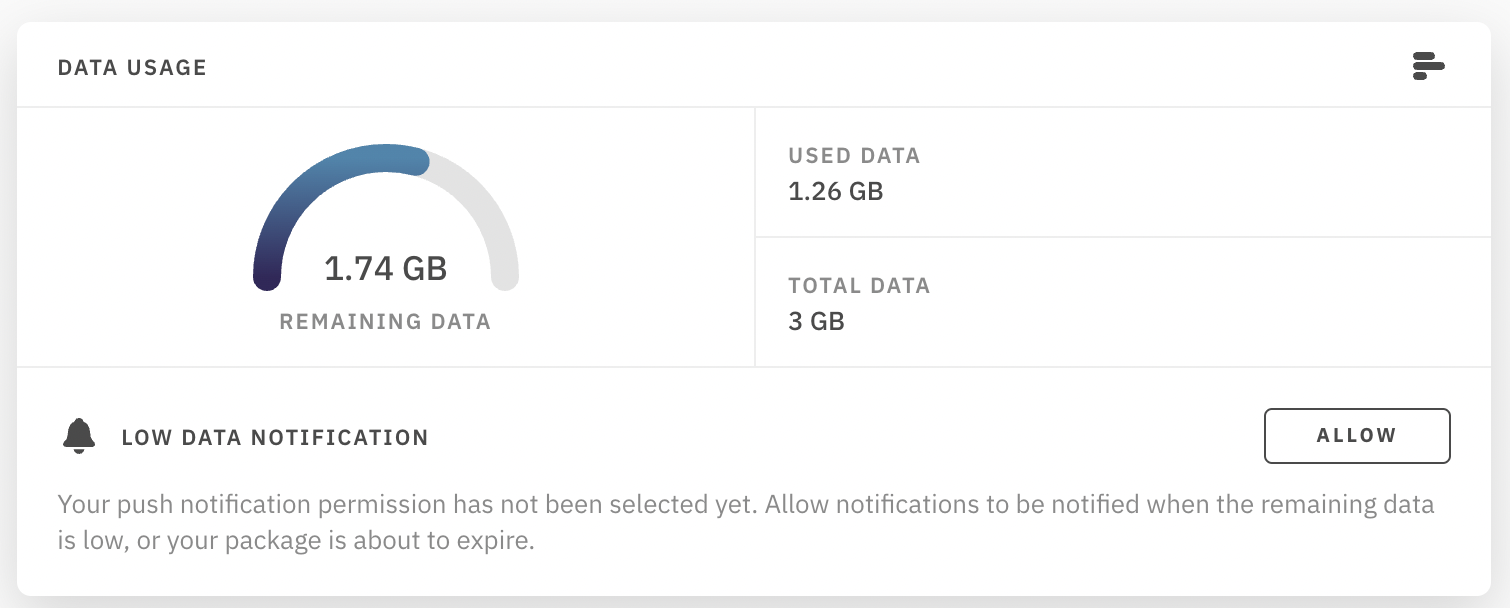Click the DATA USAGE card title
This screenshot has height=608, width=1510.
point(132,68)
